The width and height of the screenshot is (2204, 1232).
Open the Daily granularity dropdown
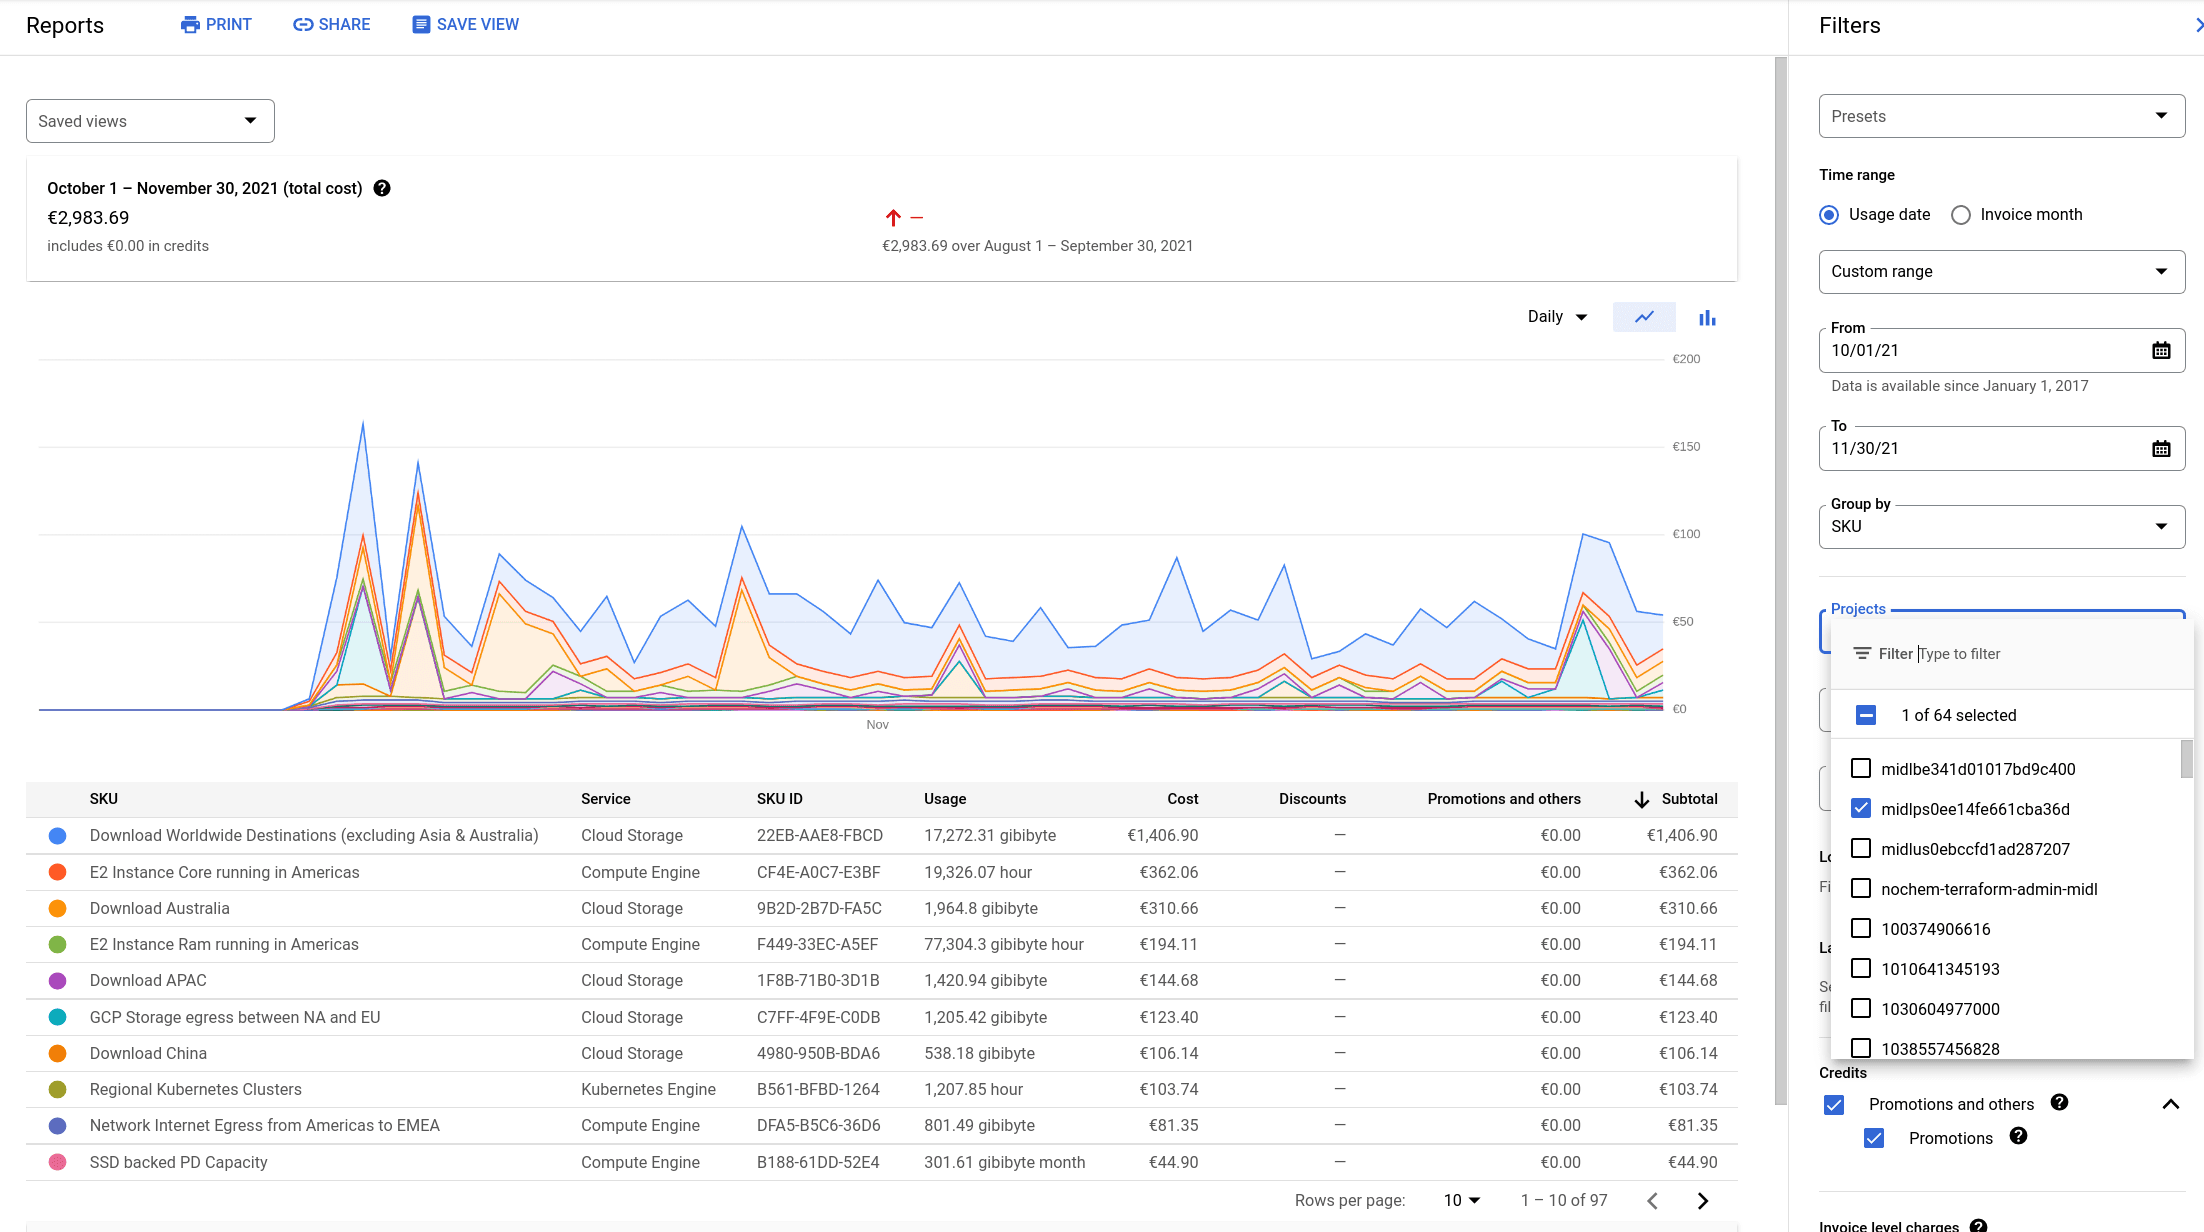pyautogui.click(x=1557, y=317)
